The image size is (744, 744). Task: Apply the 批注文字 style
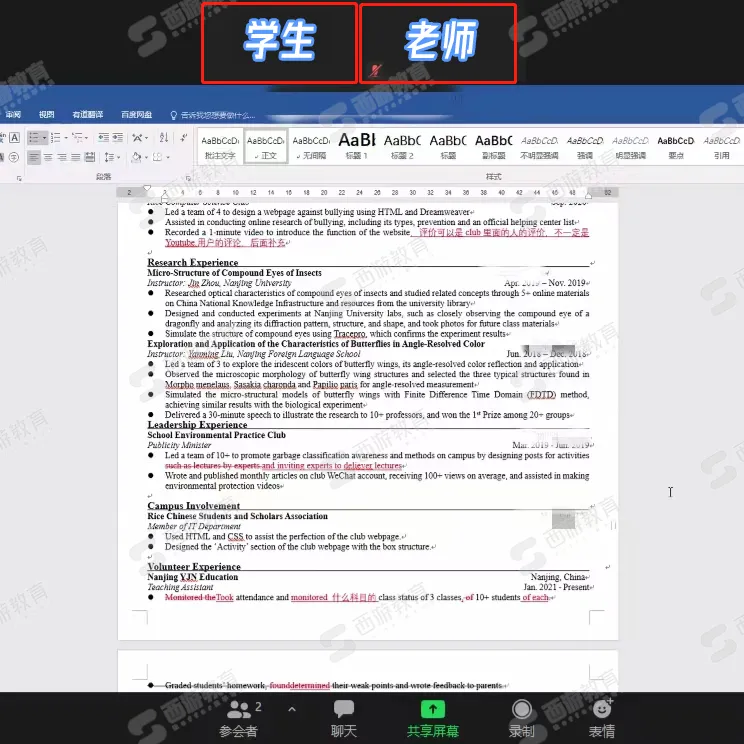tap(220, 147)
